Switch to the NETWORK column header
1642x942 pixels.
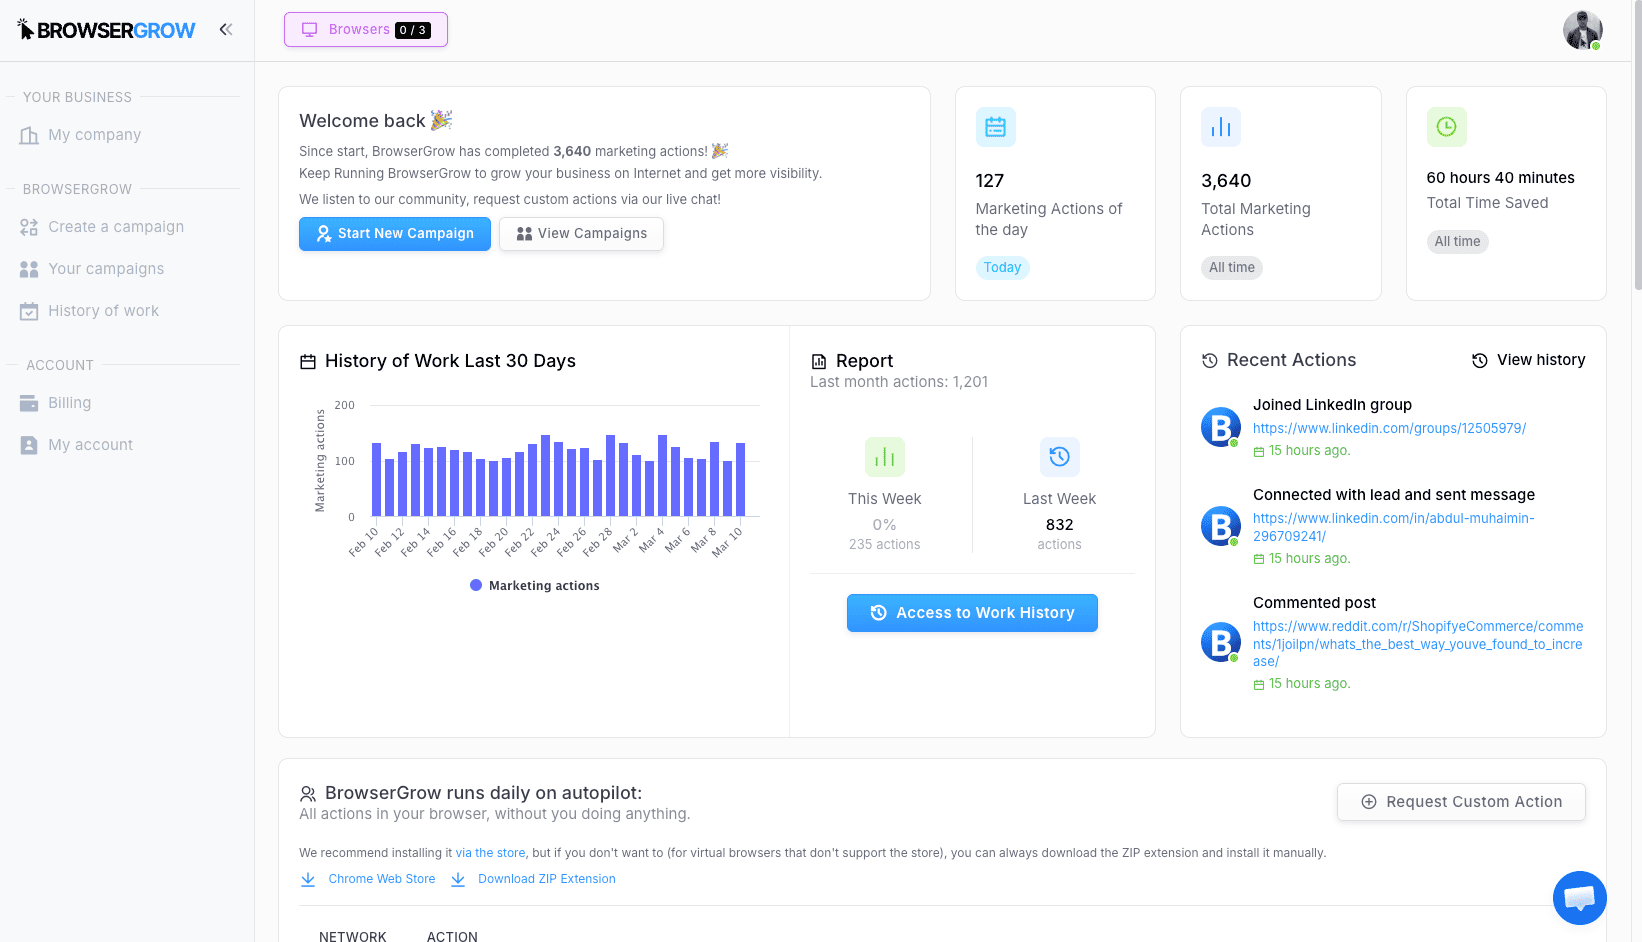[x=352, y=935]
